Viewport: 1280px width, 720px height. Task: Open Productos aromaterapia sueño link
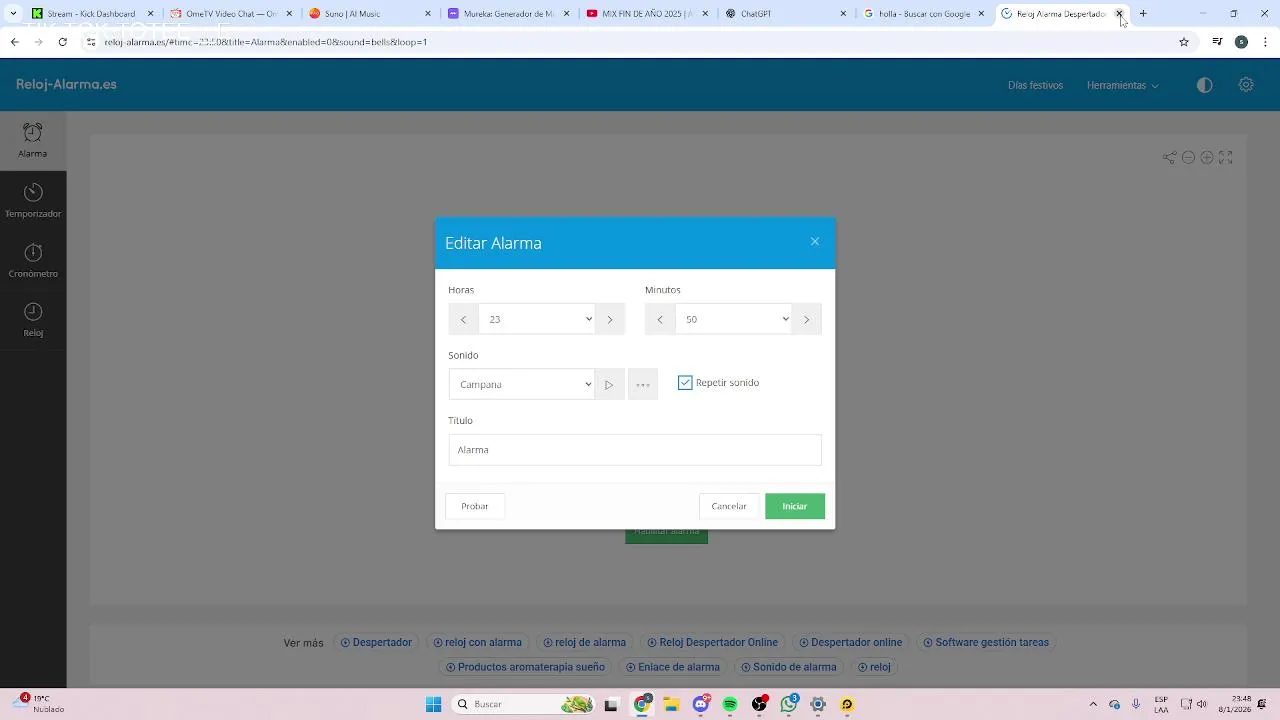point(525,667)
